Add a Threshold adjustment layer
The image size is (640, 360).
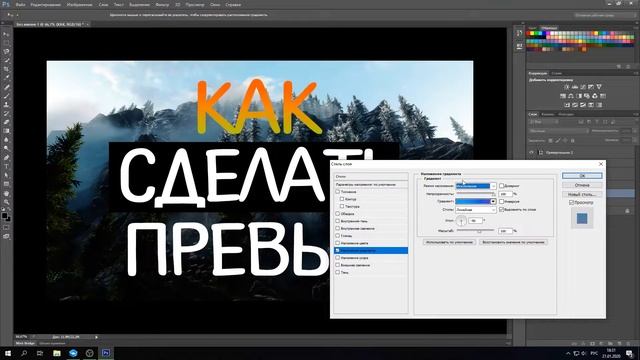click(x=583, y=105)
